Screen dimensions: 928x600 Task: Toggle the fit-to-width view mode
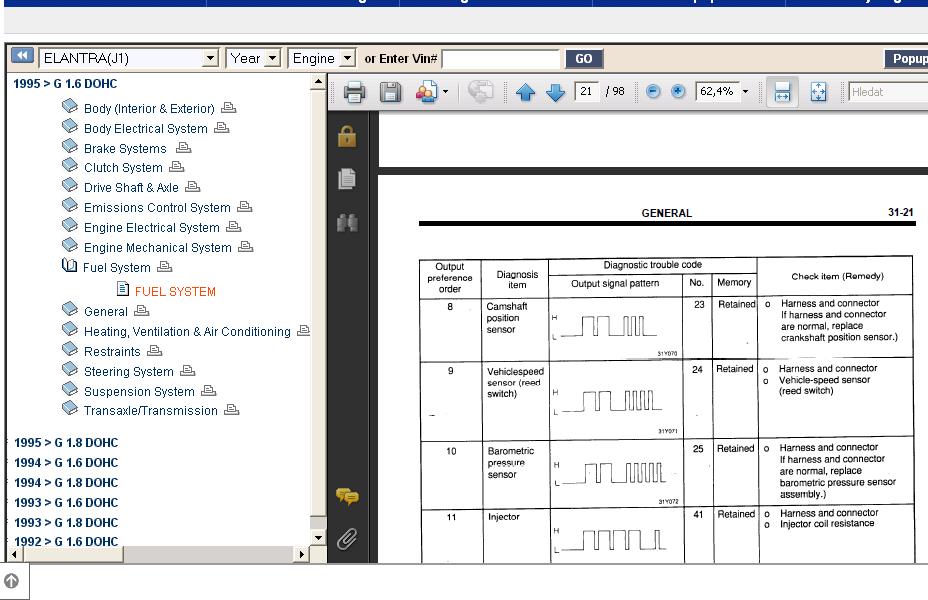pos(782,92)
